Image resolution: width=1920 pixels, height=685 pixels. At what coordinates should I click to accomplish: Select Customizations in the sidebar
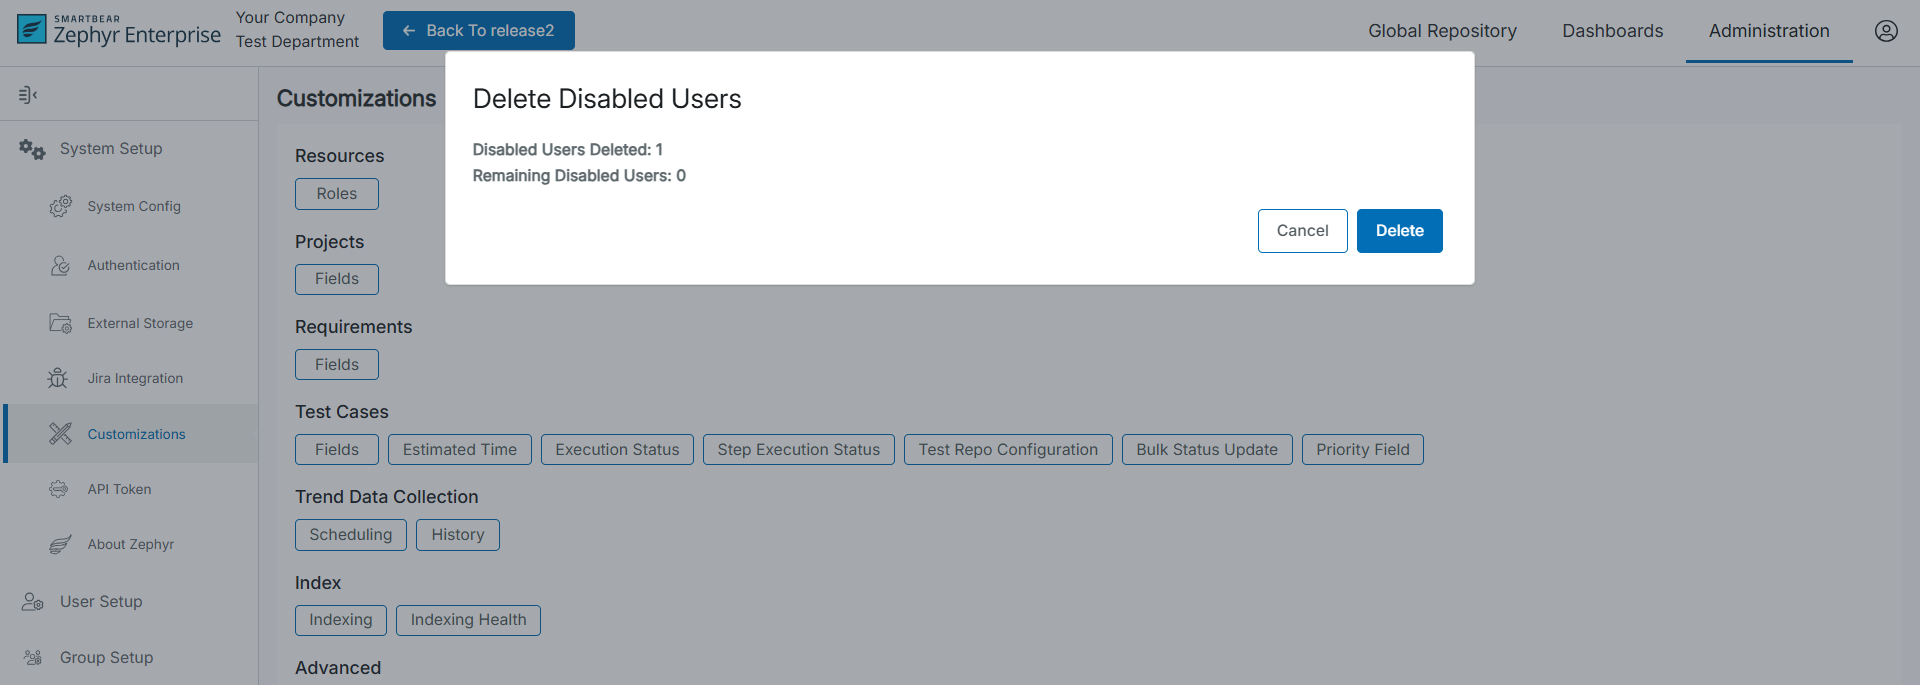(x=136, y=434)
